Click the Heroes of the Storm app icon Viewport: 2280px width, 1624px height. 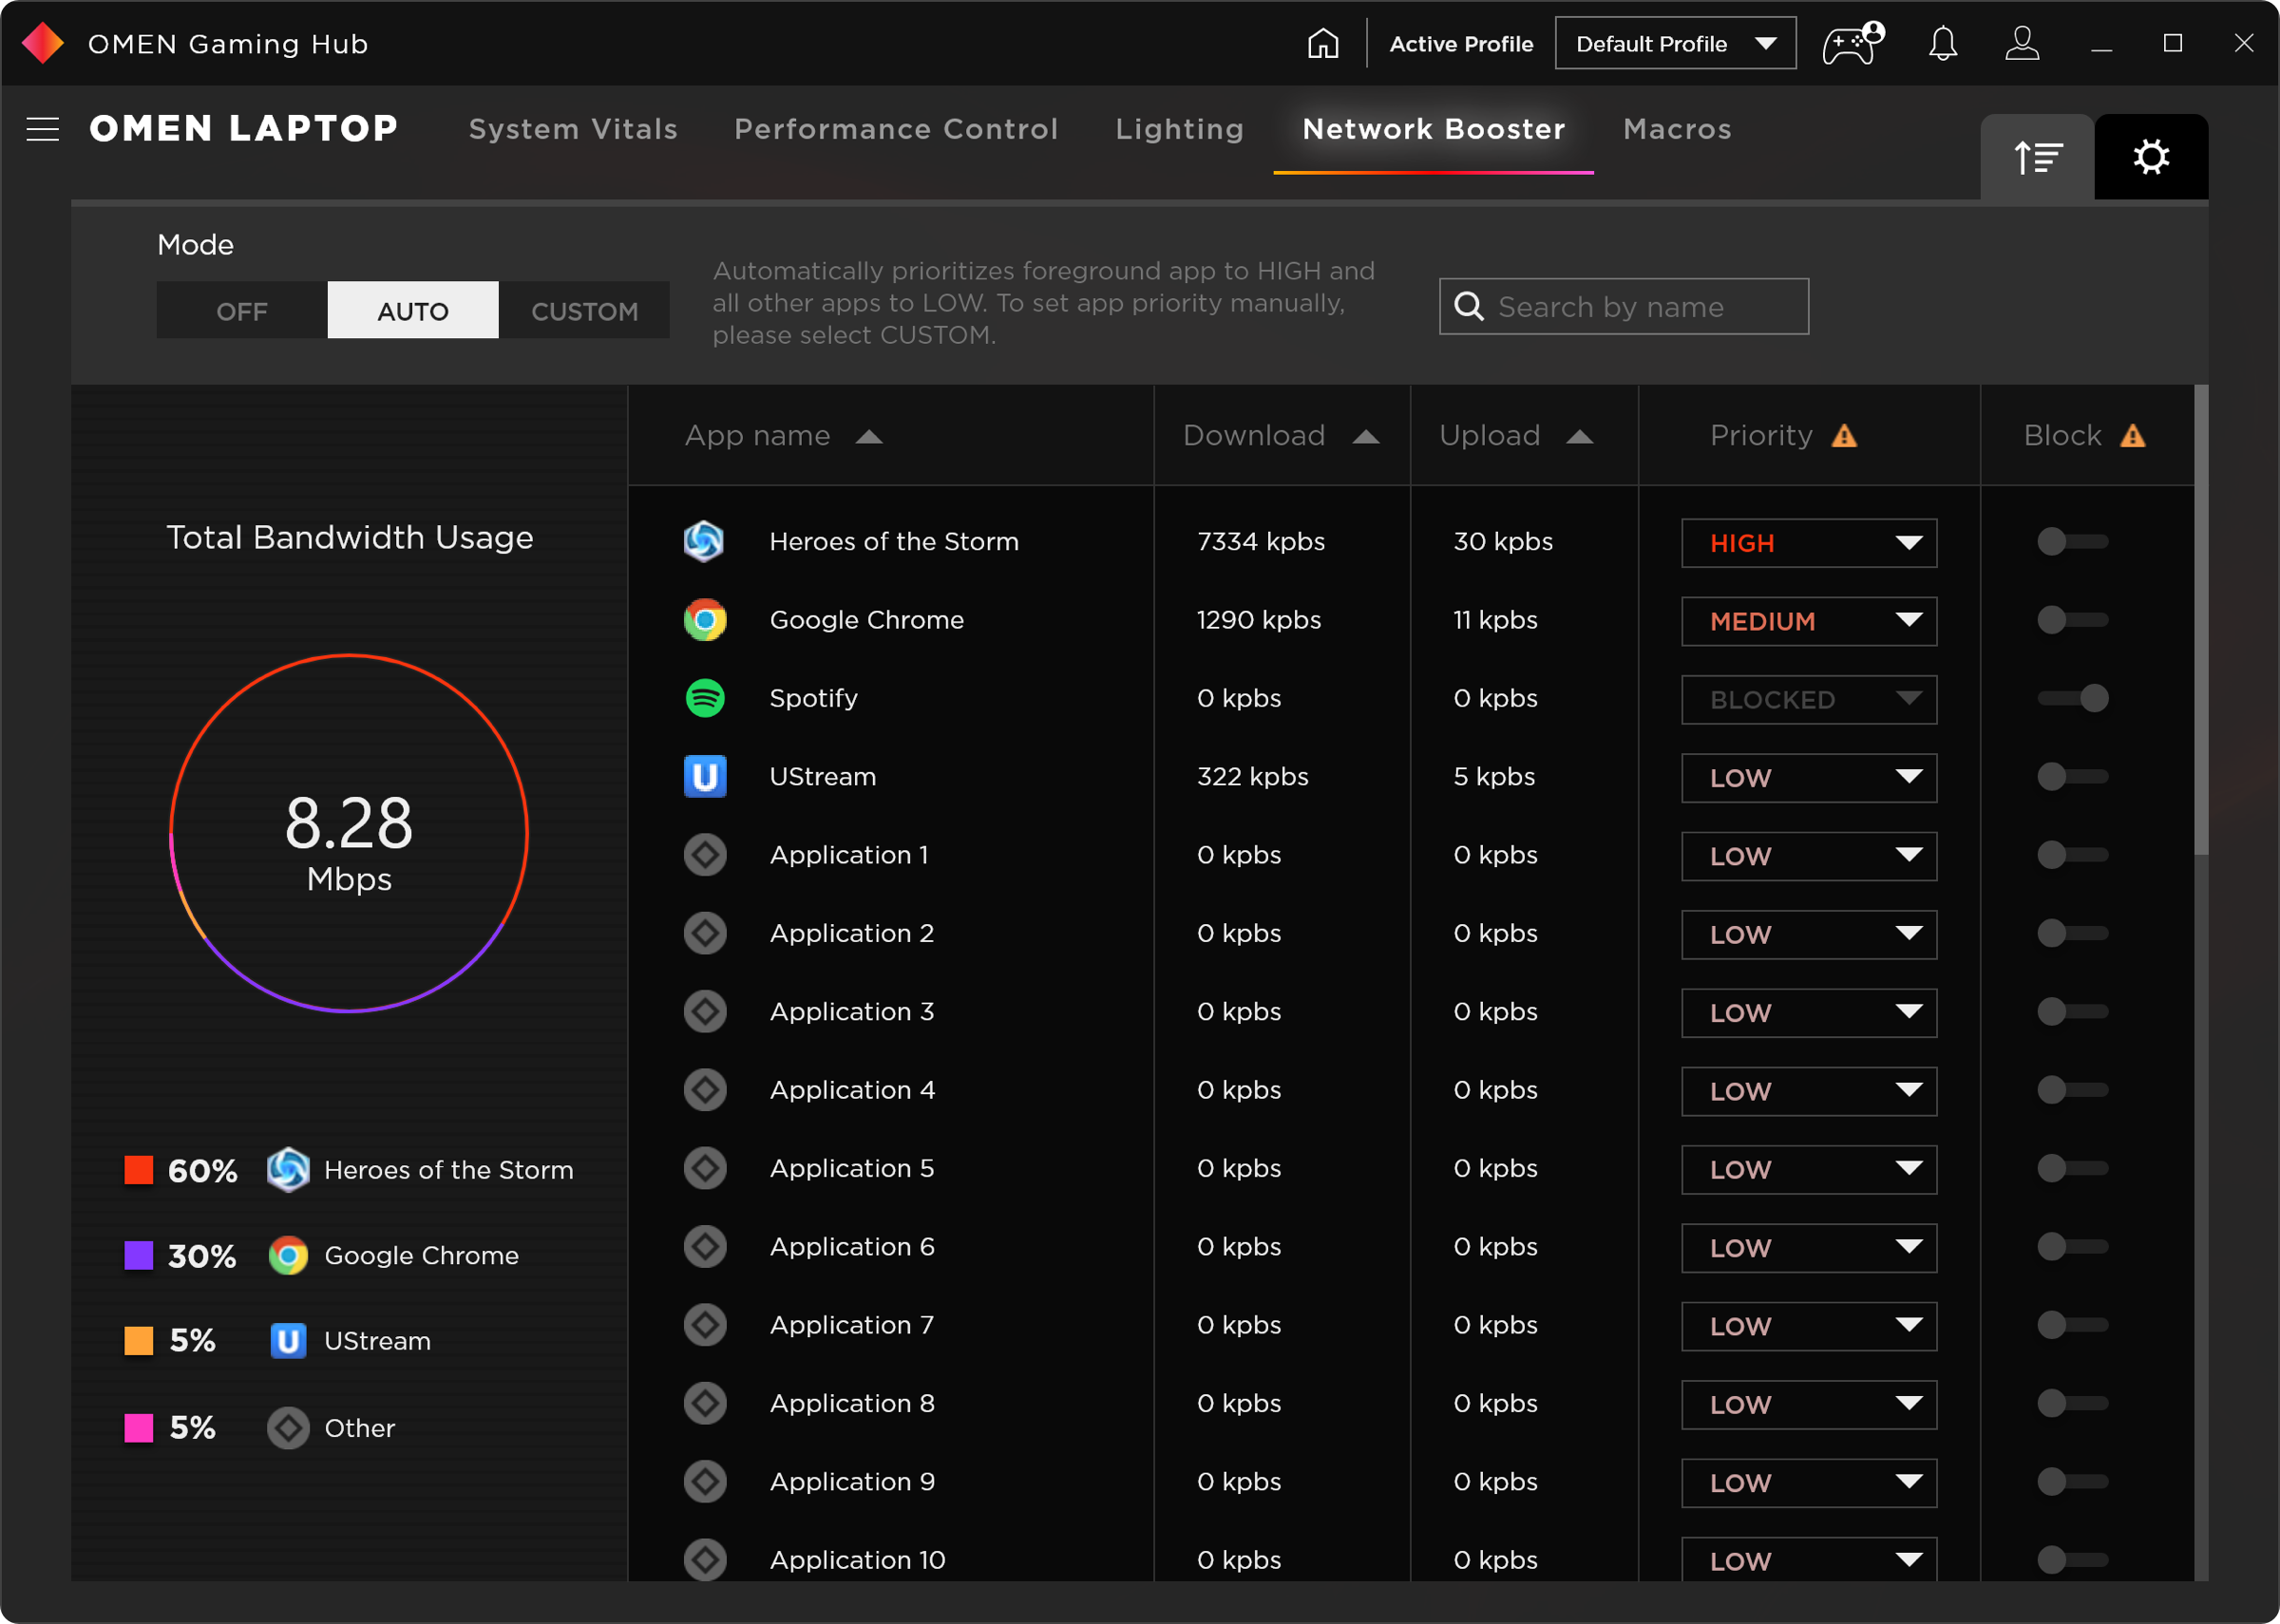[703, 541]
